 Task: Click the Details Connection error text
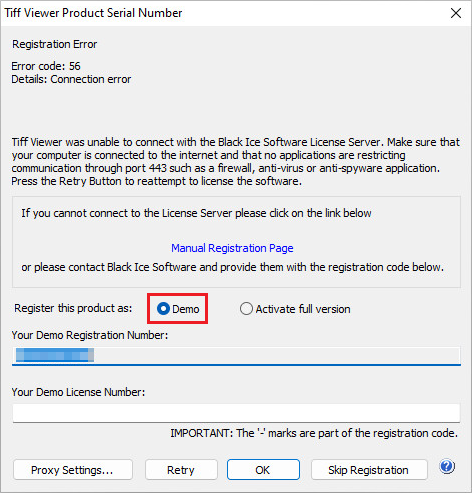click(x=71, y=79)
